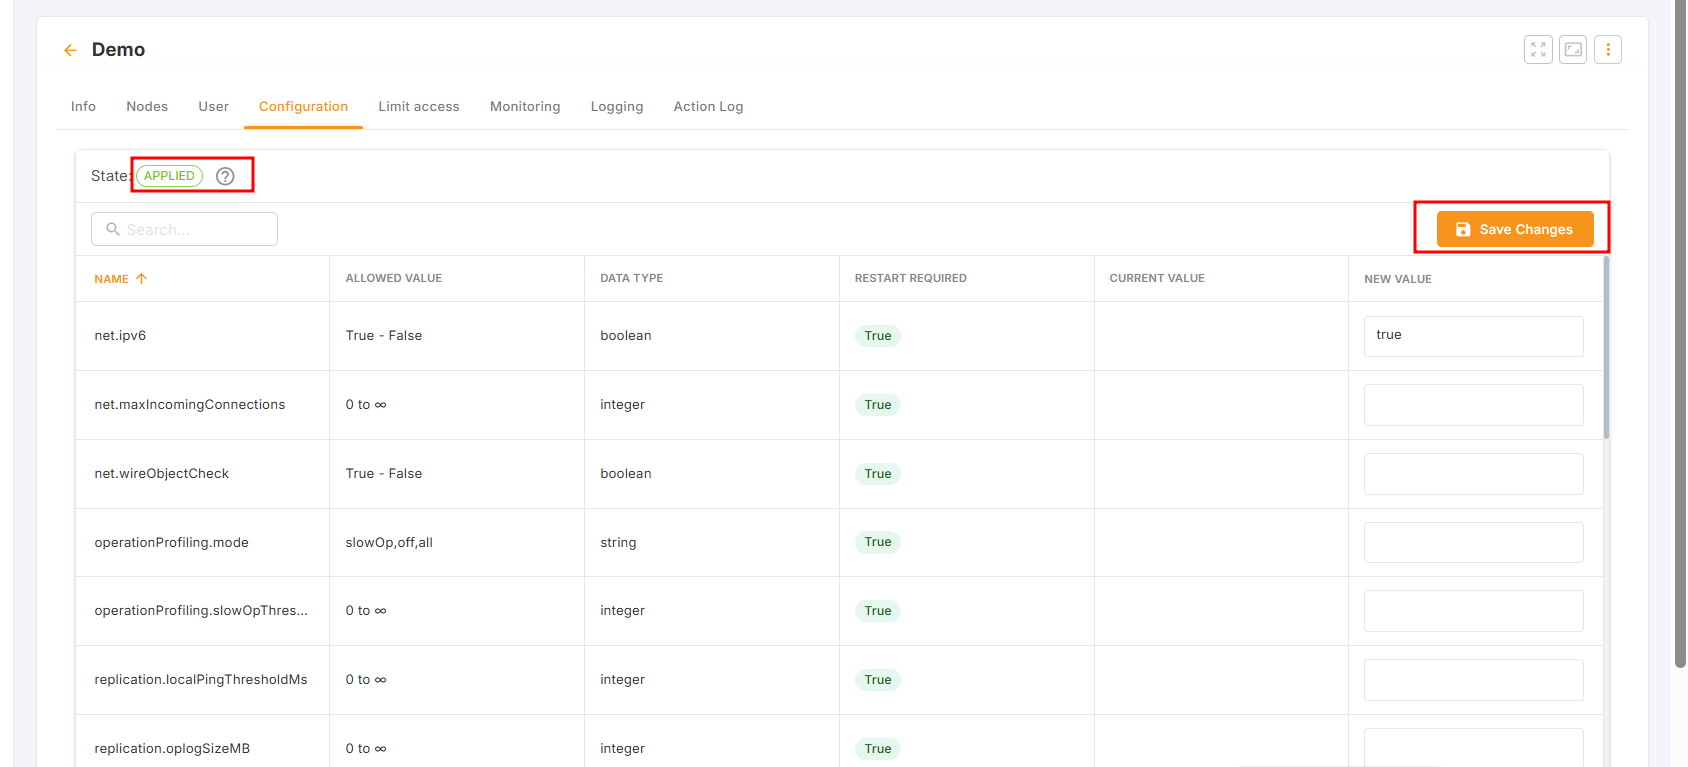Click the True badge in operationProfiling.mode row
The width and height of the screenshot is (1688, 767).
point(877,542)
